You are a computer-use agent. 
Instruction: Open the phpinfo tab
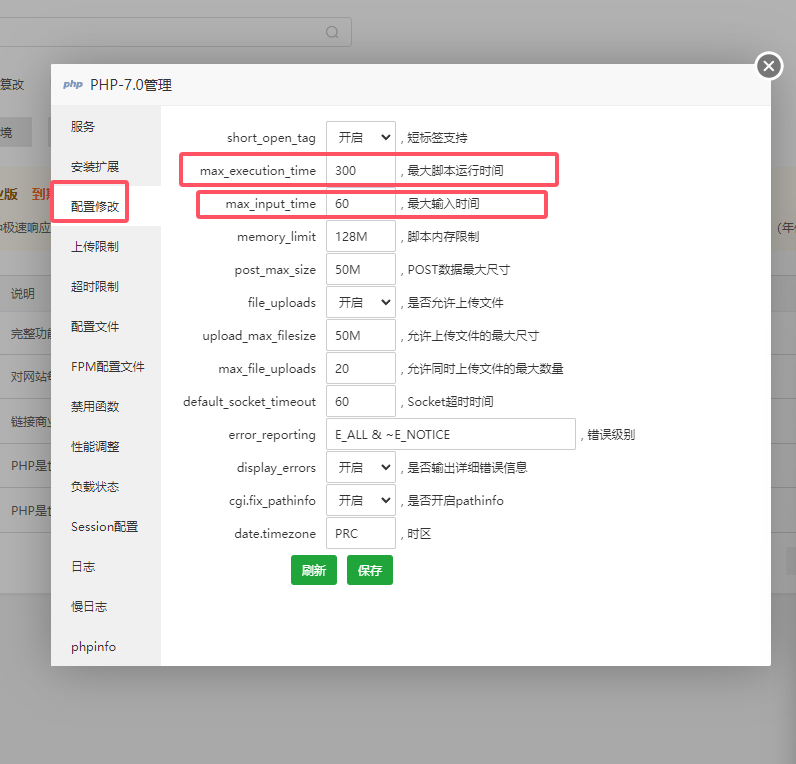click(x=106, y=646)
